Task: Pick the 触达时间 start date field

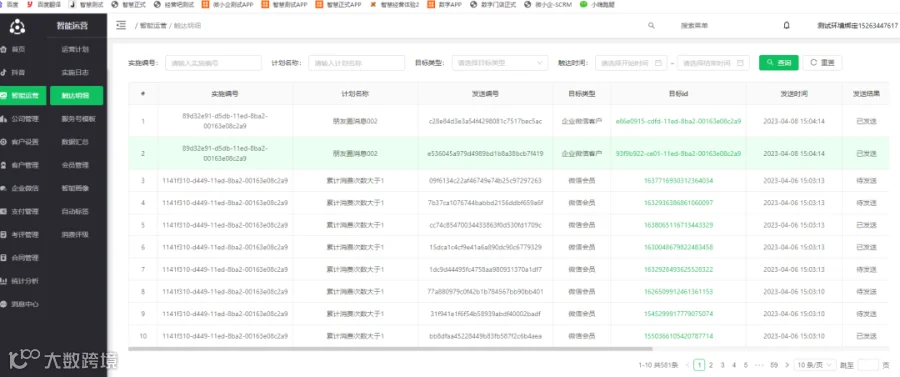Action: point(631,63)
